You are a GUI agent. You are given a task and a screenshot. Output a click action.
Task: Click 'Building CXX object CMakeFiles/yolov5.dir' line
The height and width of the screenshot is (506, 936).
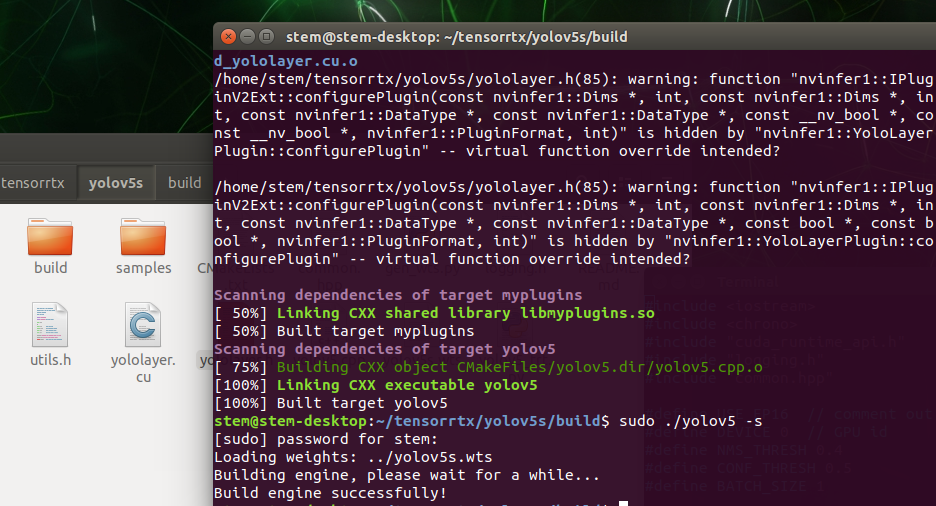tap(519, 368)
